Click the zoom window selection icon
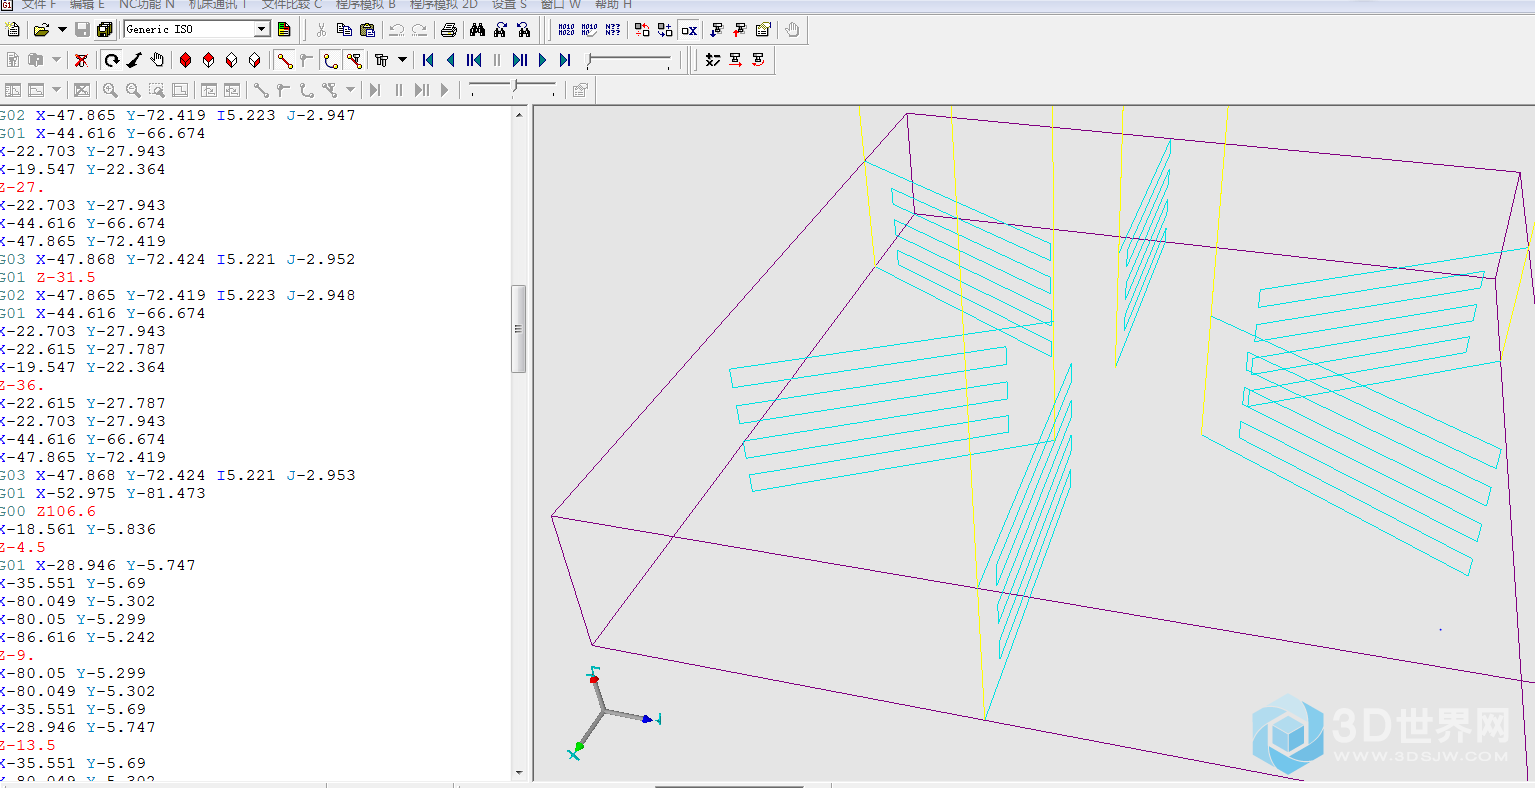 pyautogui.click(x=156, y=90)
